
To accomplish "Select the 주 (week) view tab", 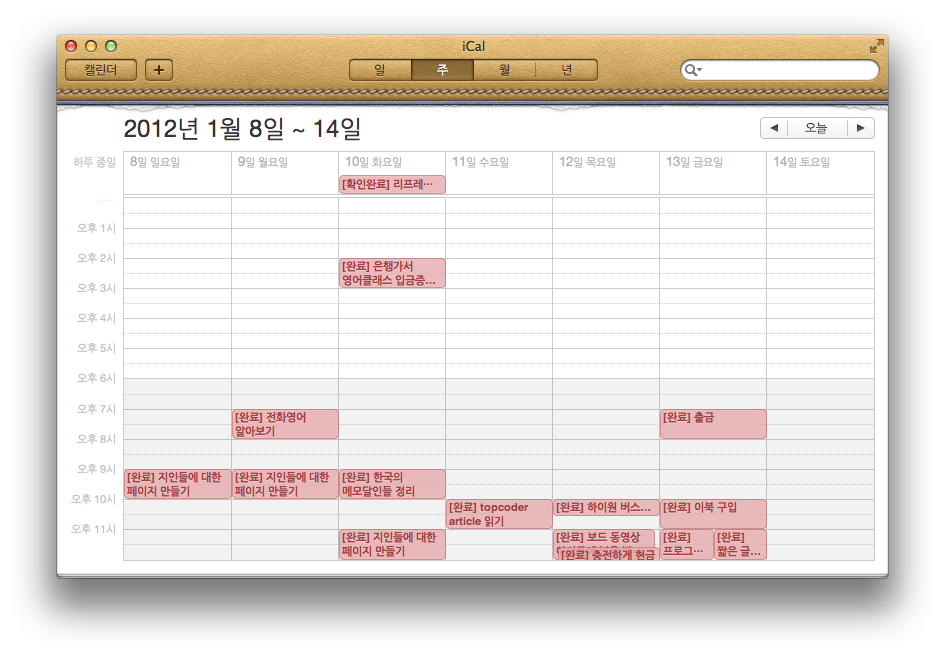I will click(x=442, y=70).
